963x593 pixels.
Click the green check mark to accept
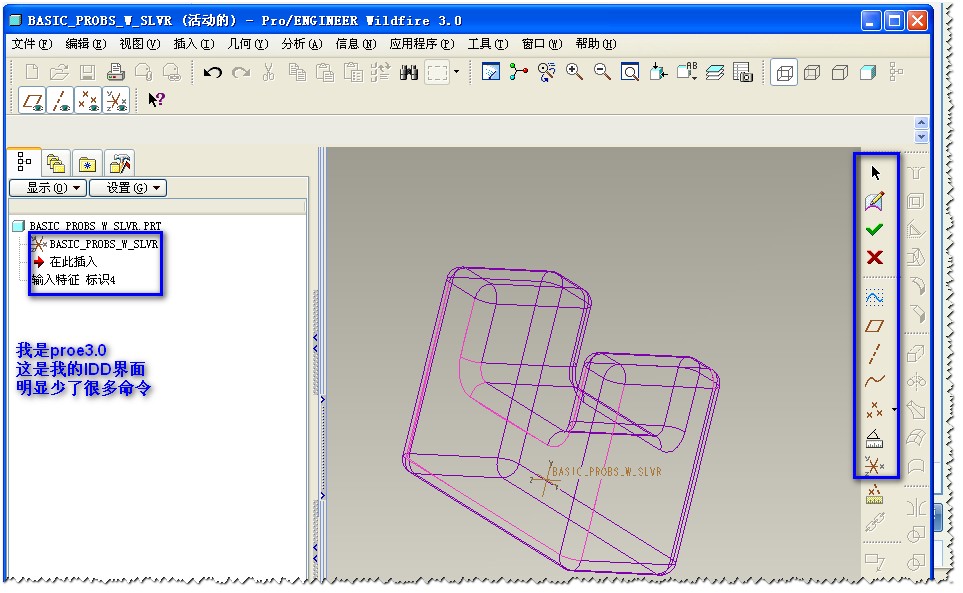[x=875, y=230]
